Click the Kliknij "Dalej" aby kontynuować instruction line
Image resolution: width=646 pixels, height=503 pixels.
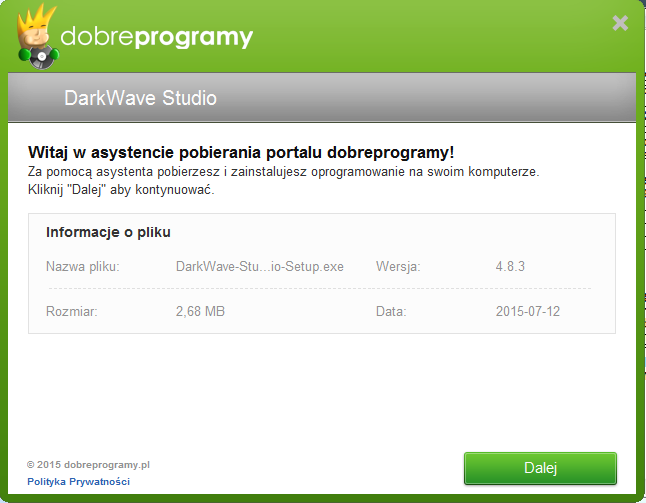(121, 190)
